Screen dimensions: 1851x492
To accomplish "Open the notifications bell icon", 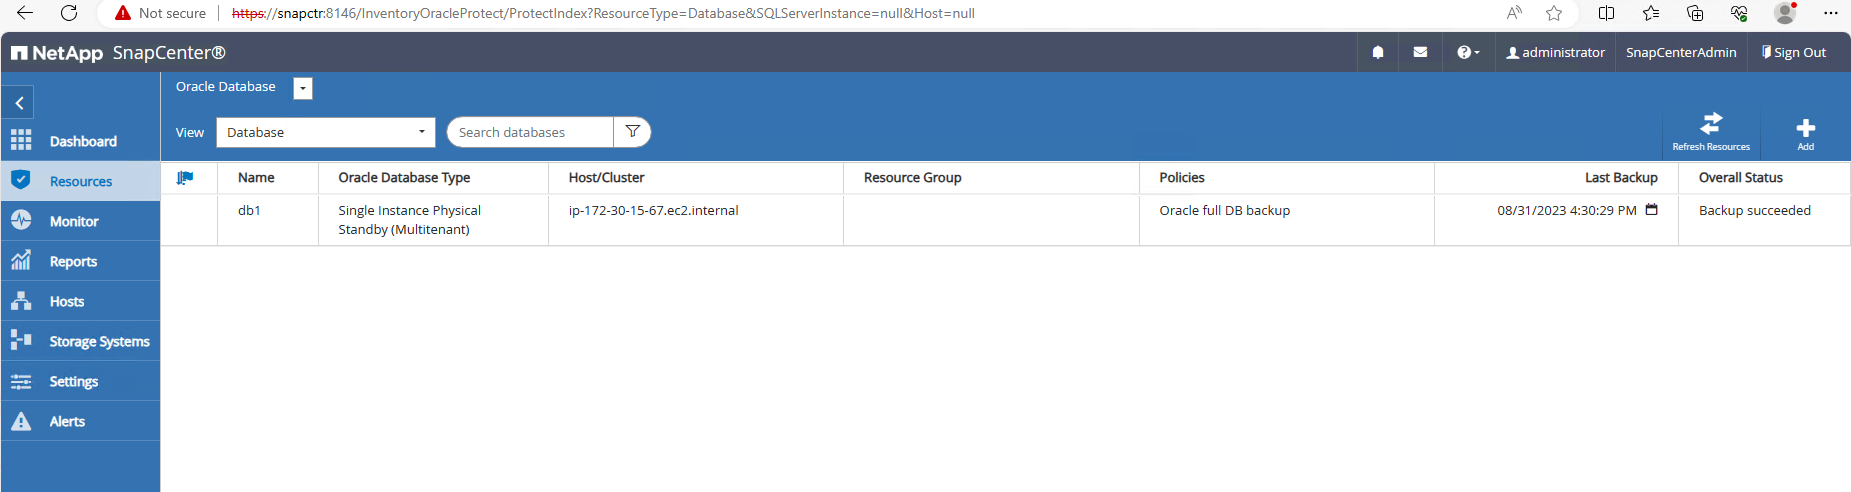I will pyautogui.click(x=1378, y=53).
